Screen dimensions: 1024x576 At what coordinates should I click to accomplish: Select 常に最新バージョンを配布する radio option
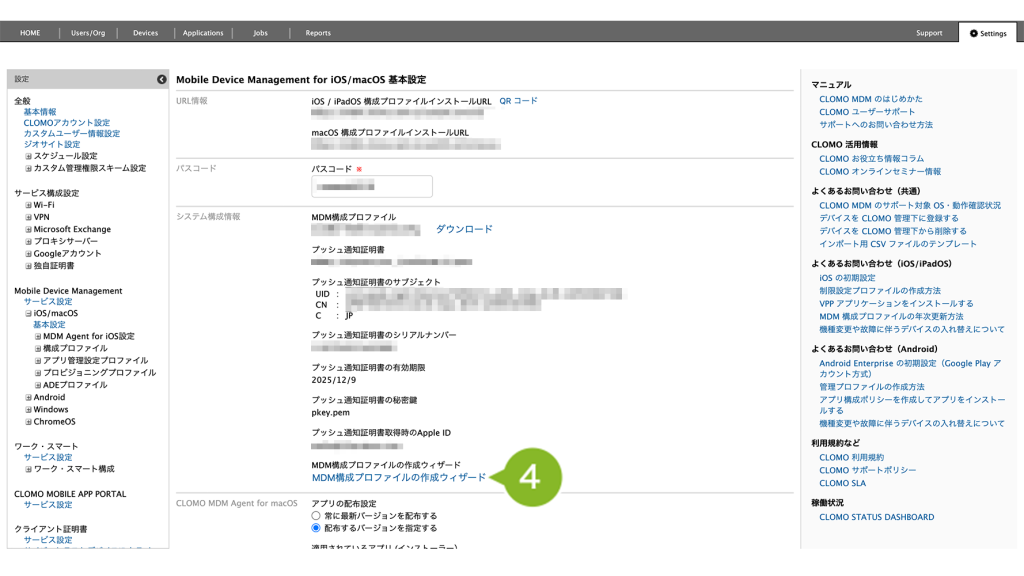(316, 516)
